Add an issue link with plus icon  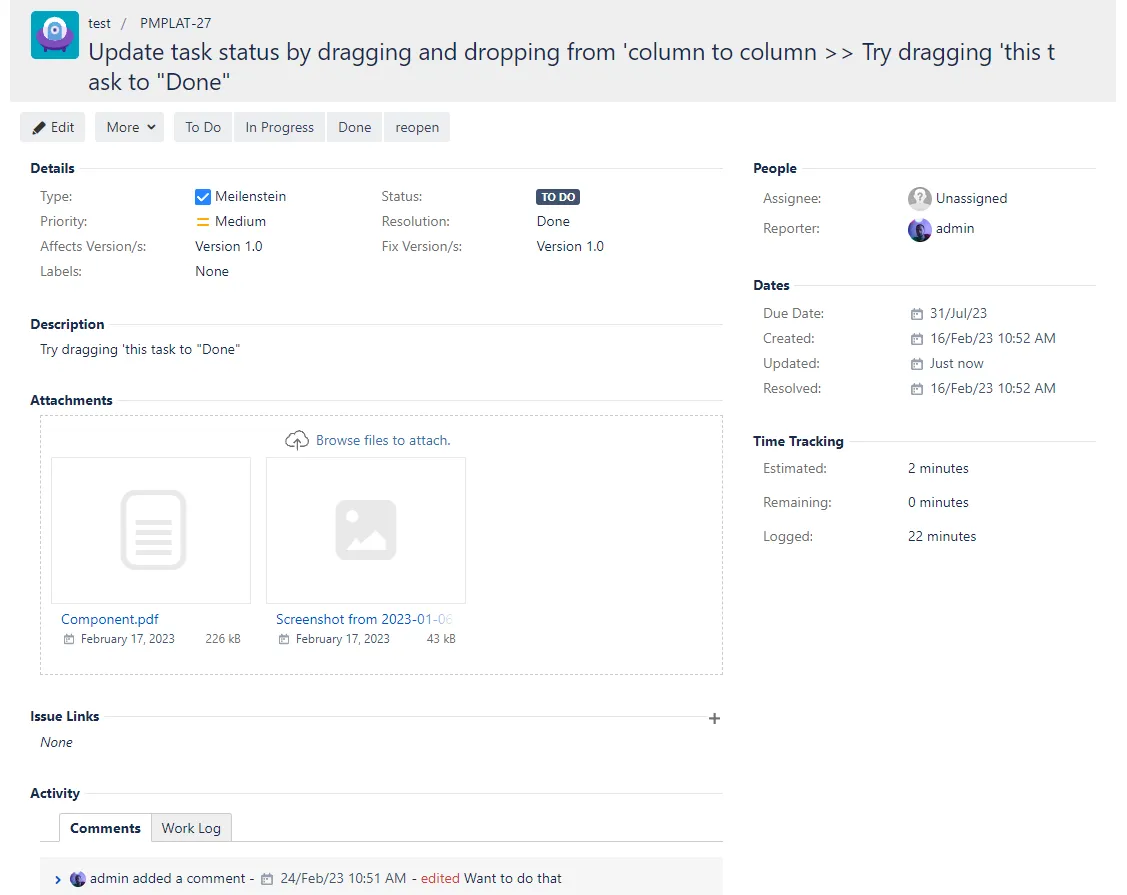click(x=714, y=718)
